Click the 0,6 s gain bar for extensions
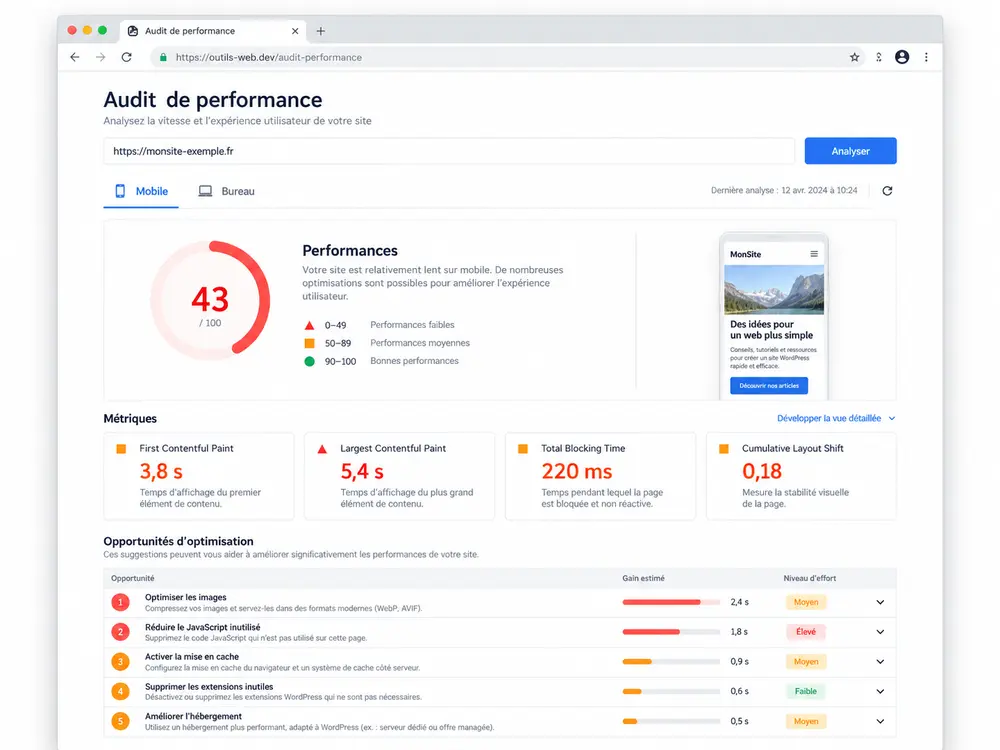 tap(671, 691)
